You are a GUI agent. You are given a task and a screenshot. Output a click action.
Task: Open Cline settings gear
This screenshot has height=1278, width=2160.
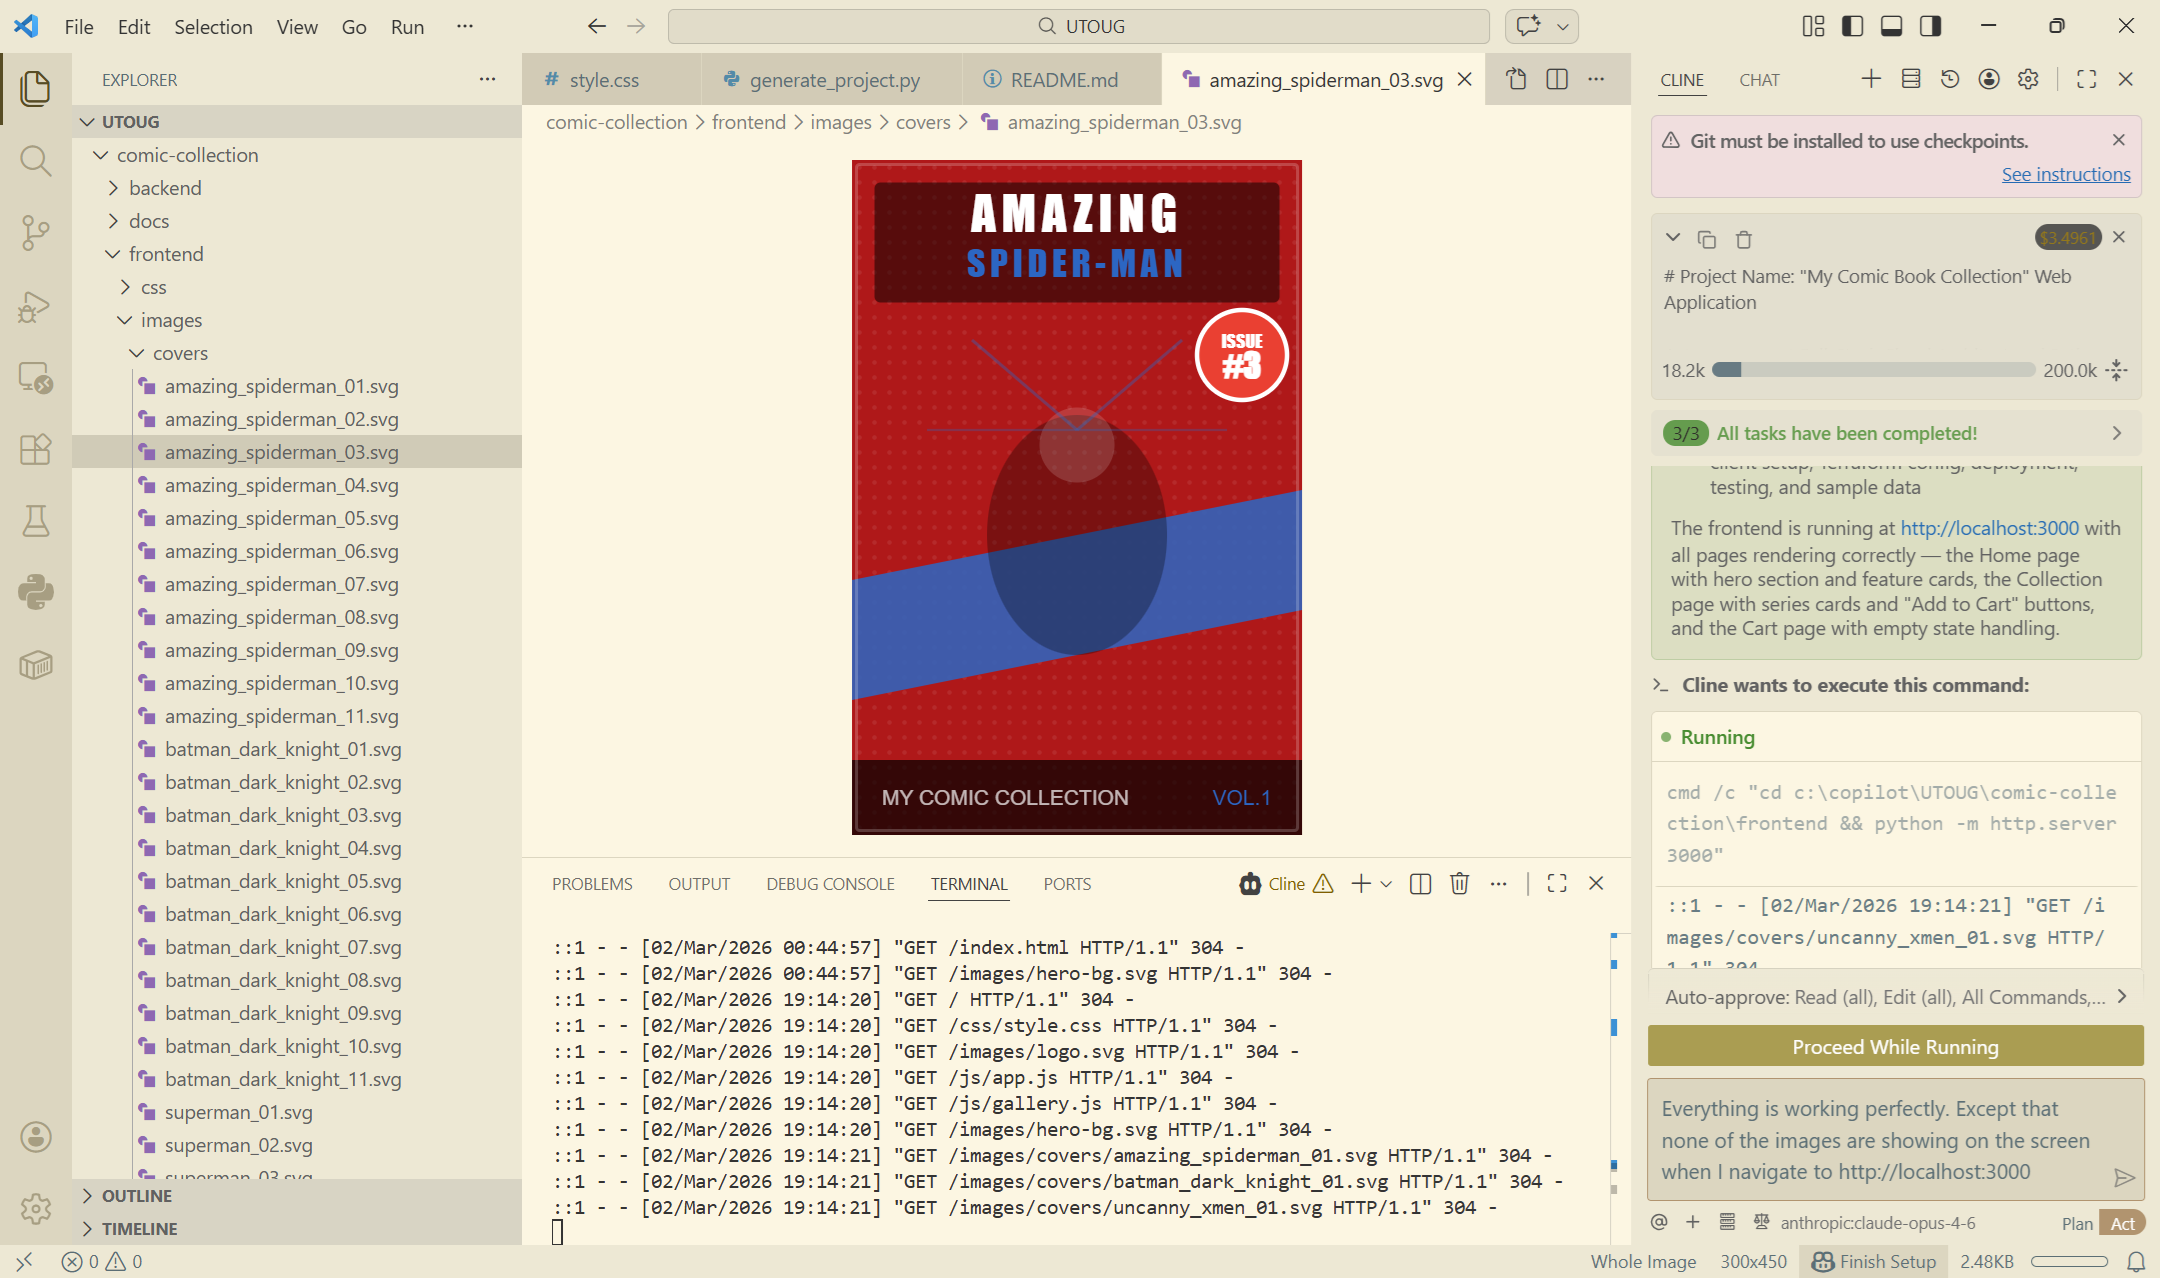pyautogui.click(x=2028, y=79)
